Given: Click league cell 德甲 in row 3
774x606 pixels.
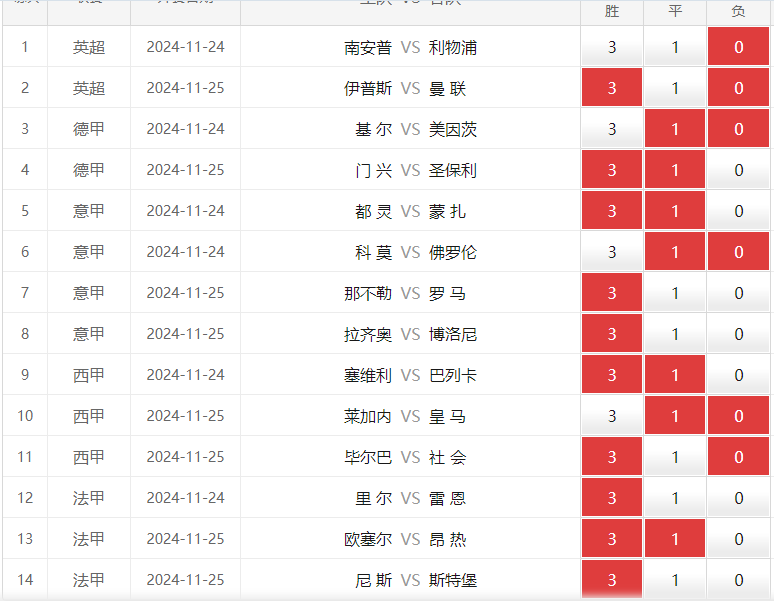Looking at the screenshot, I should 89,129.
